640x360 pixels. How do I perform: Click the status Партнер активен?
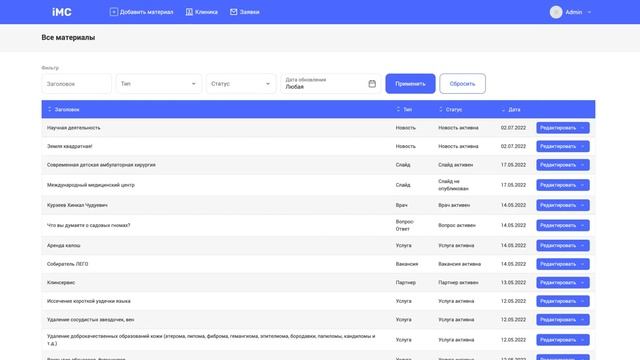(x=458, y=282)
